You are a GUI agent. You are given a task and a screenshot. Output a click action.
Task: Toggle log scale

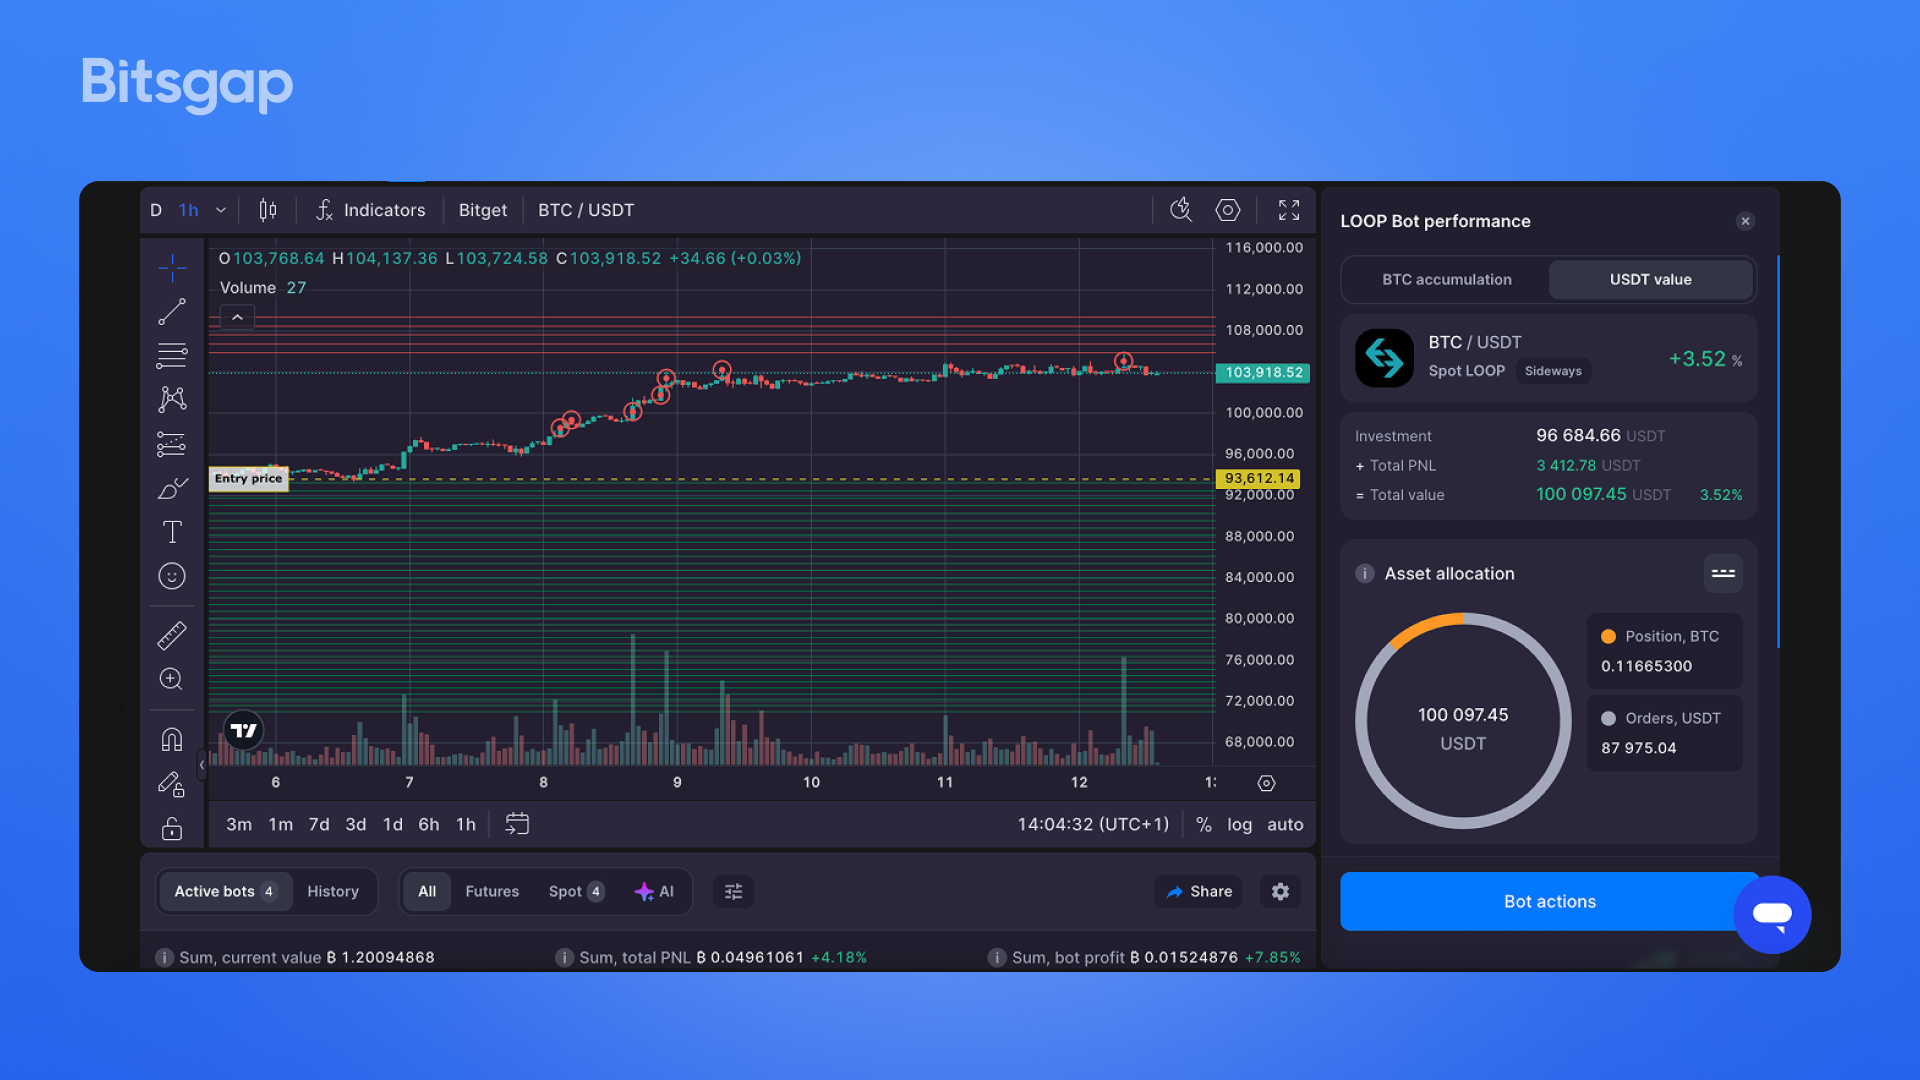coord(1239,825)
